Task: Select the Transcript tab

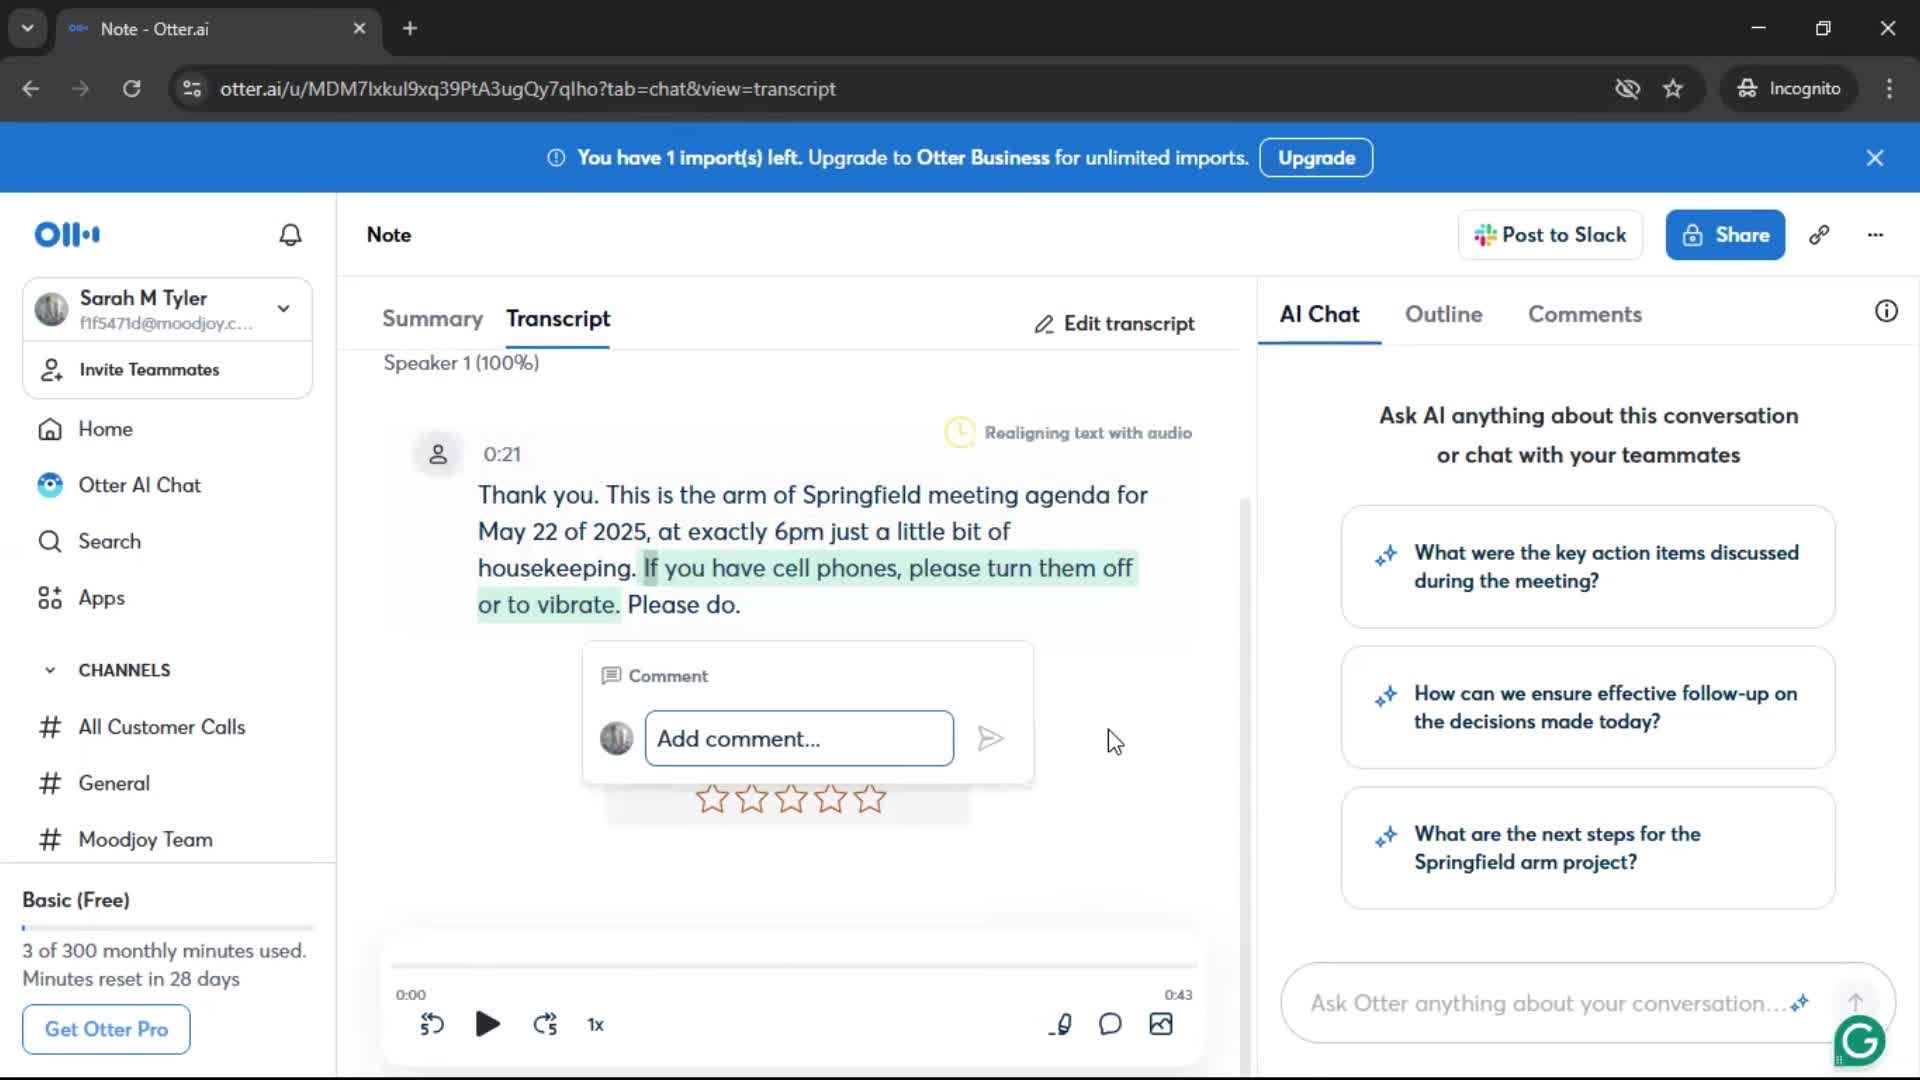Action: point(557,318)
